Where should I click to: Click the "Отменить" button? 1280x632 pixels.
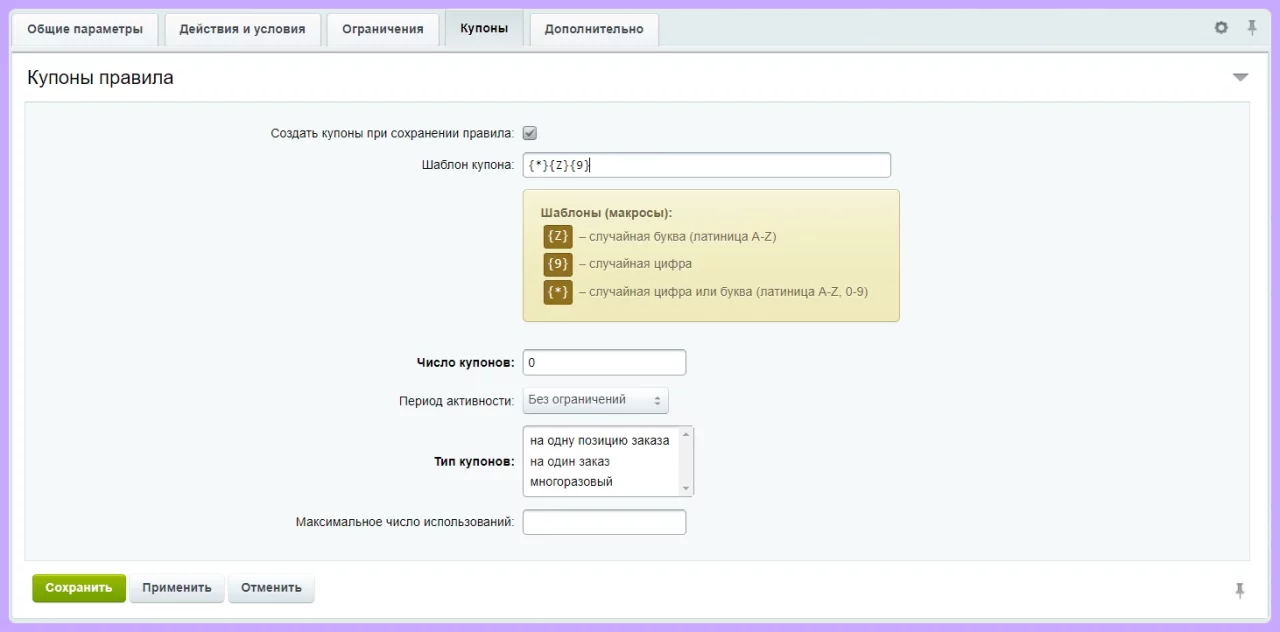pos(271,588)
